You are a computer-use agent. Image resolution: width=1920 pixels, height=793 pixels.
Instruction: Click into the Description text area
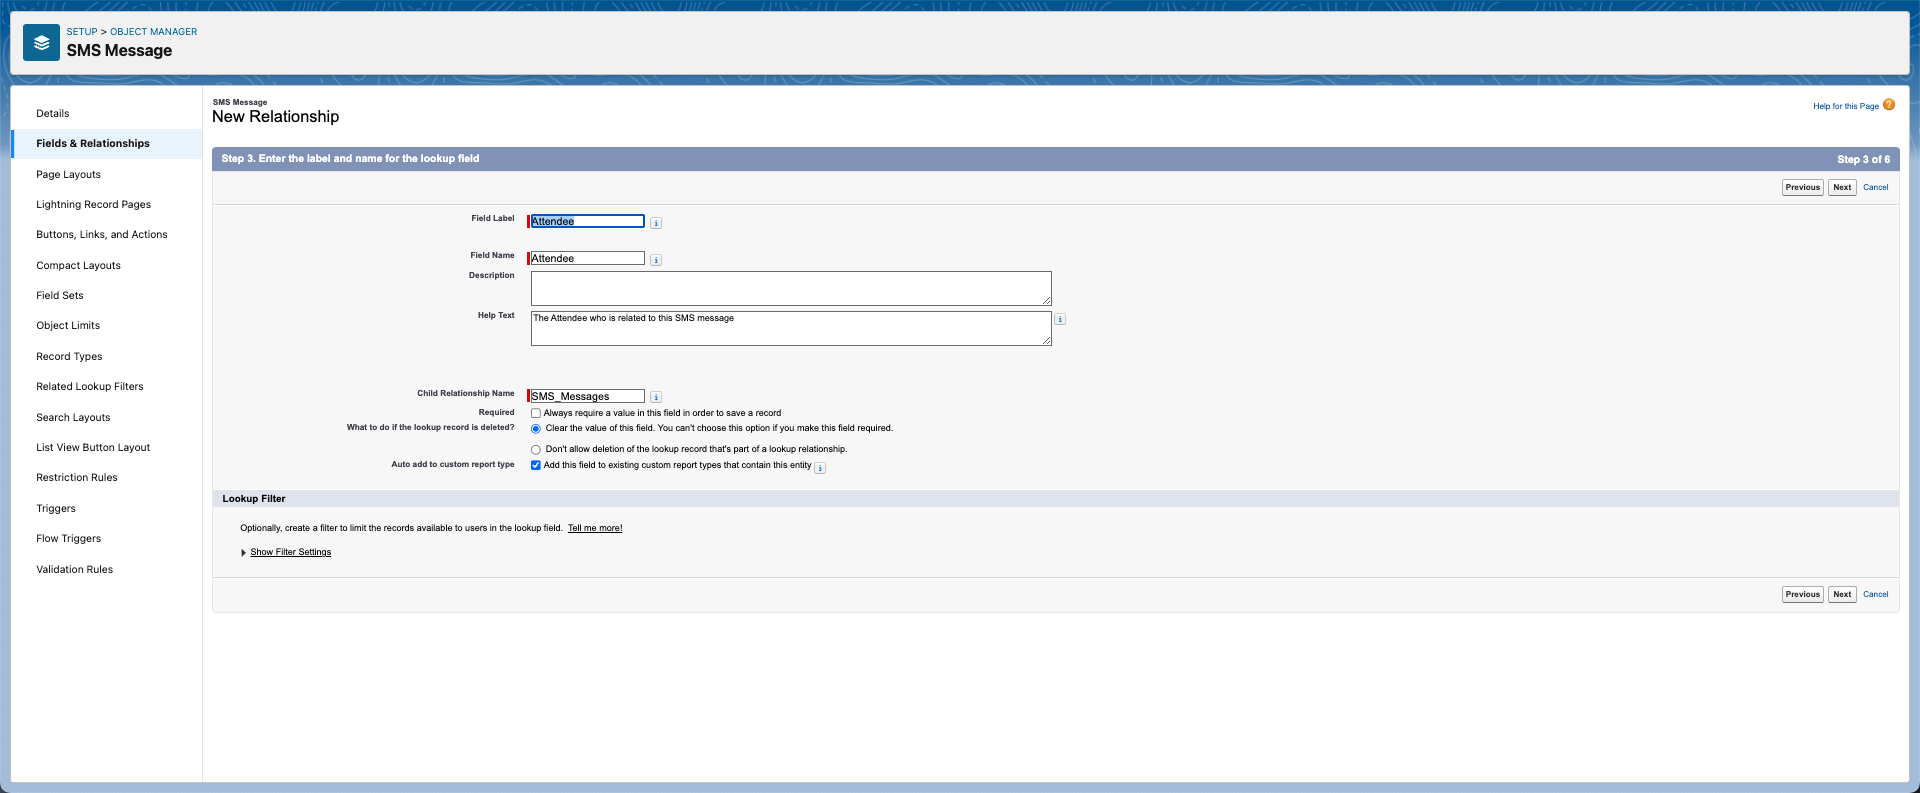(791, 288)
